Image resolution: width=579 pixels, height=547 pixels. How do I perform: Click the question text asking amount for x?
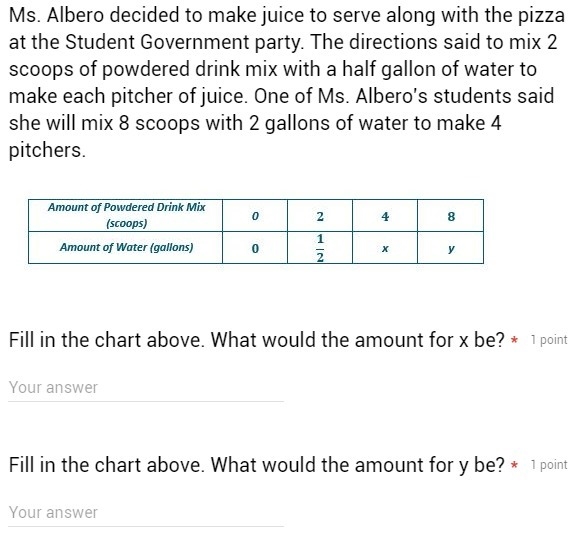click(x=256, y=340)
